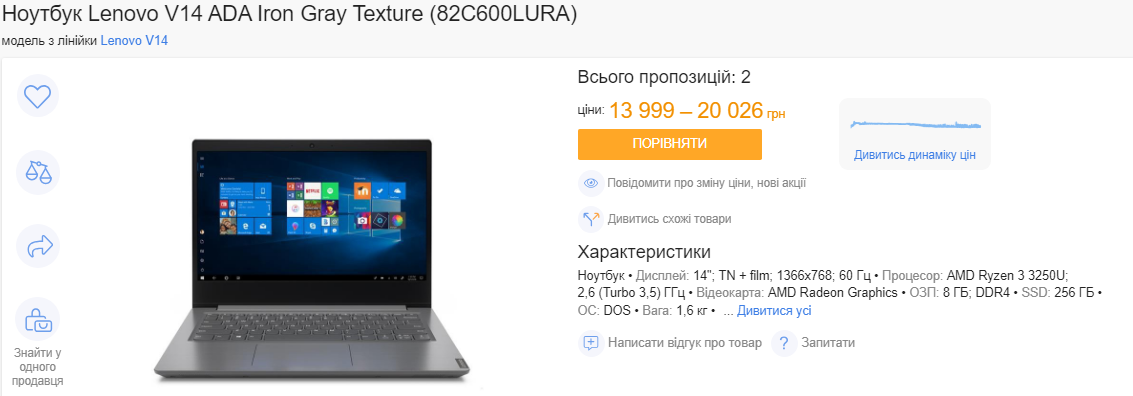Viewport: 1133px width, 396px height.
Task: Share the product via arrow icon
Action: click(x=38, y=246)
